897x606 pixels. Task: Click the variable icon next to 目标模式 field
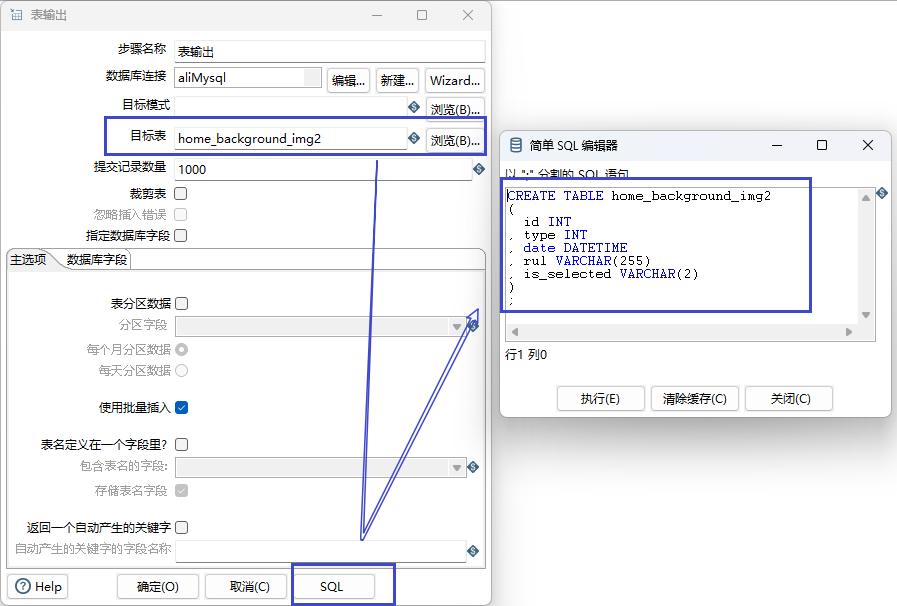[x=414, y=107]
